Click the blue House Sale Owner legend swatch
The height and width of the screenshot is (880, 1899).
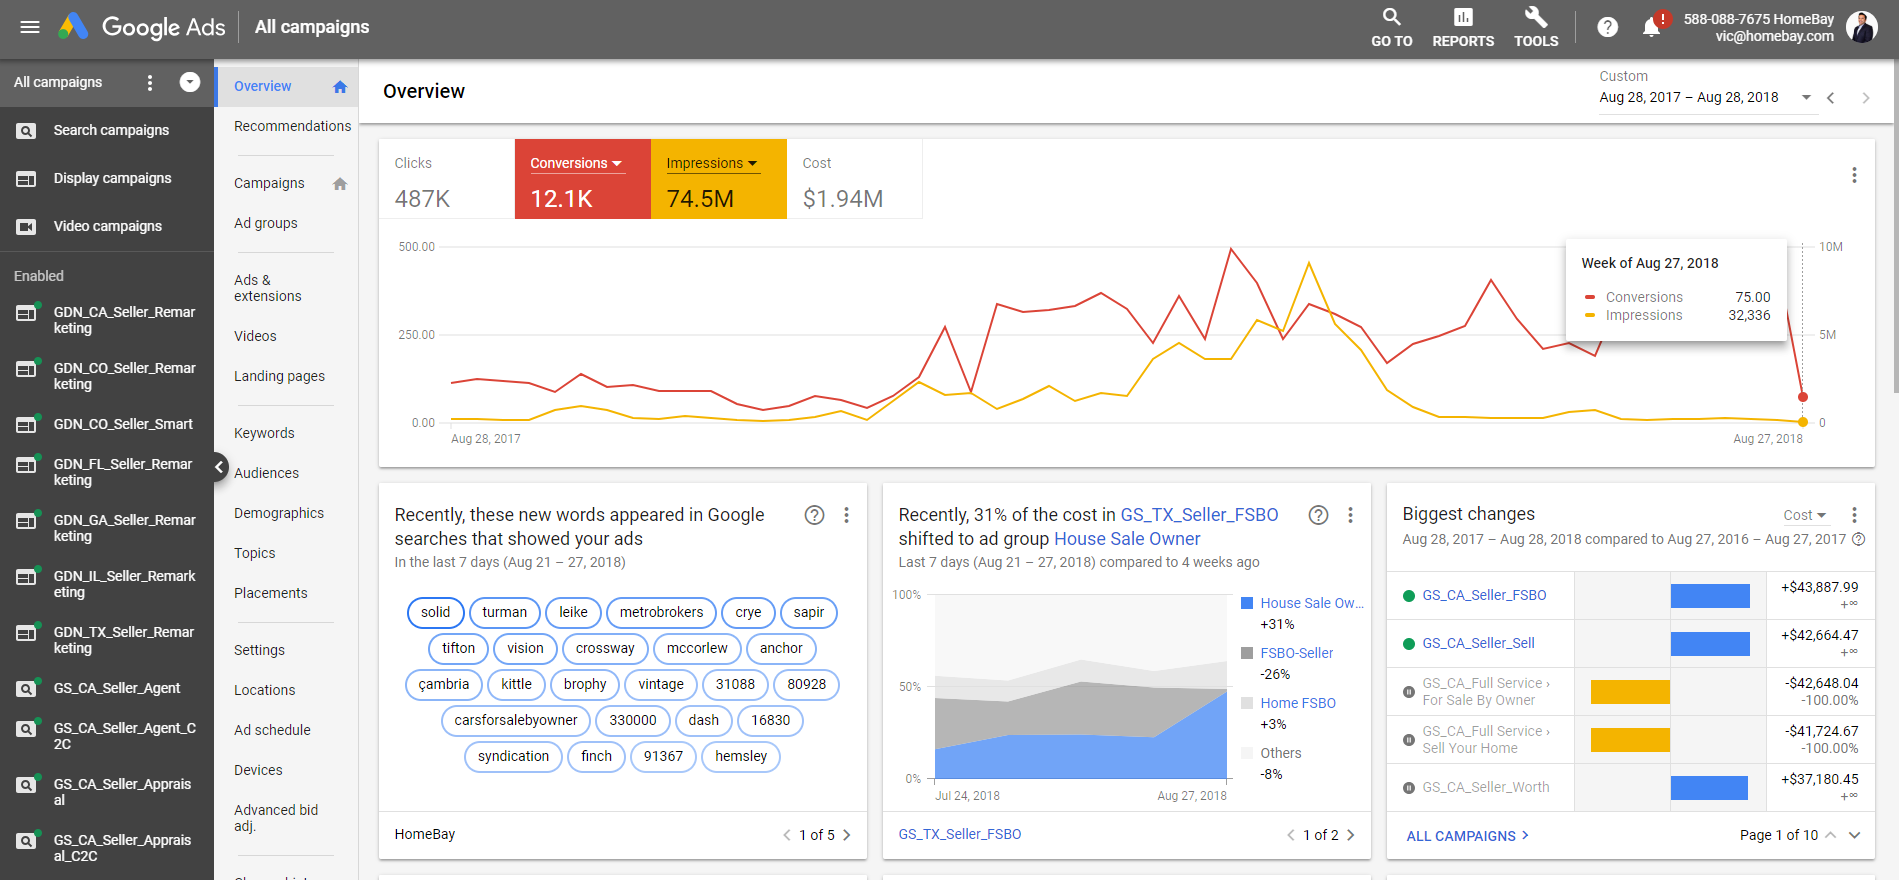(x=1247, y=603)
